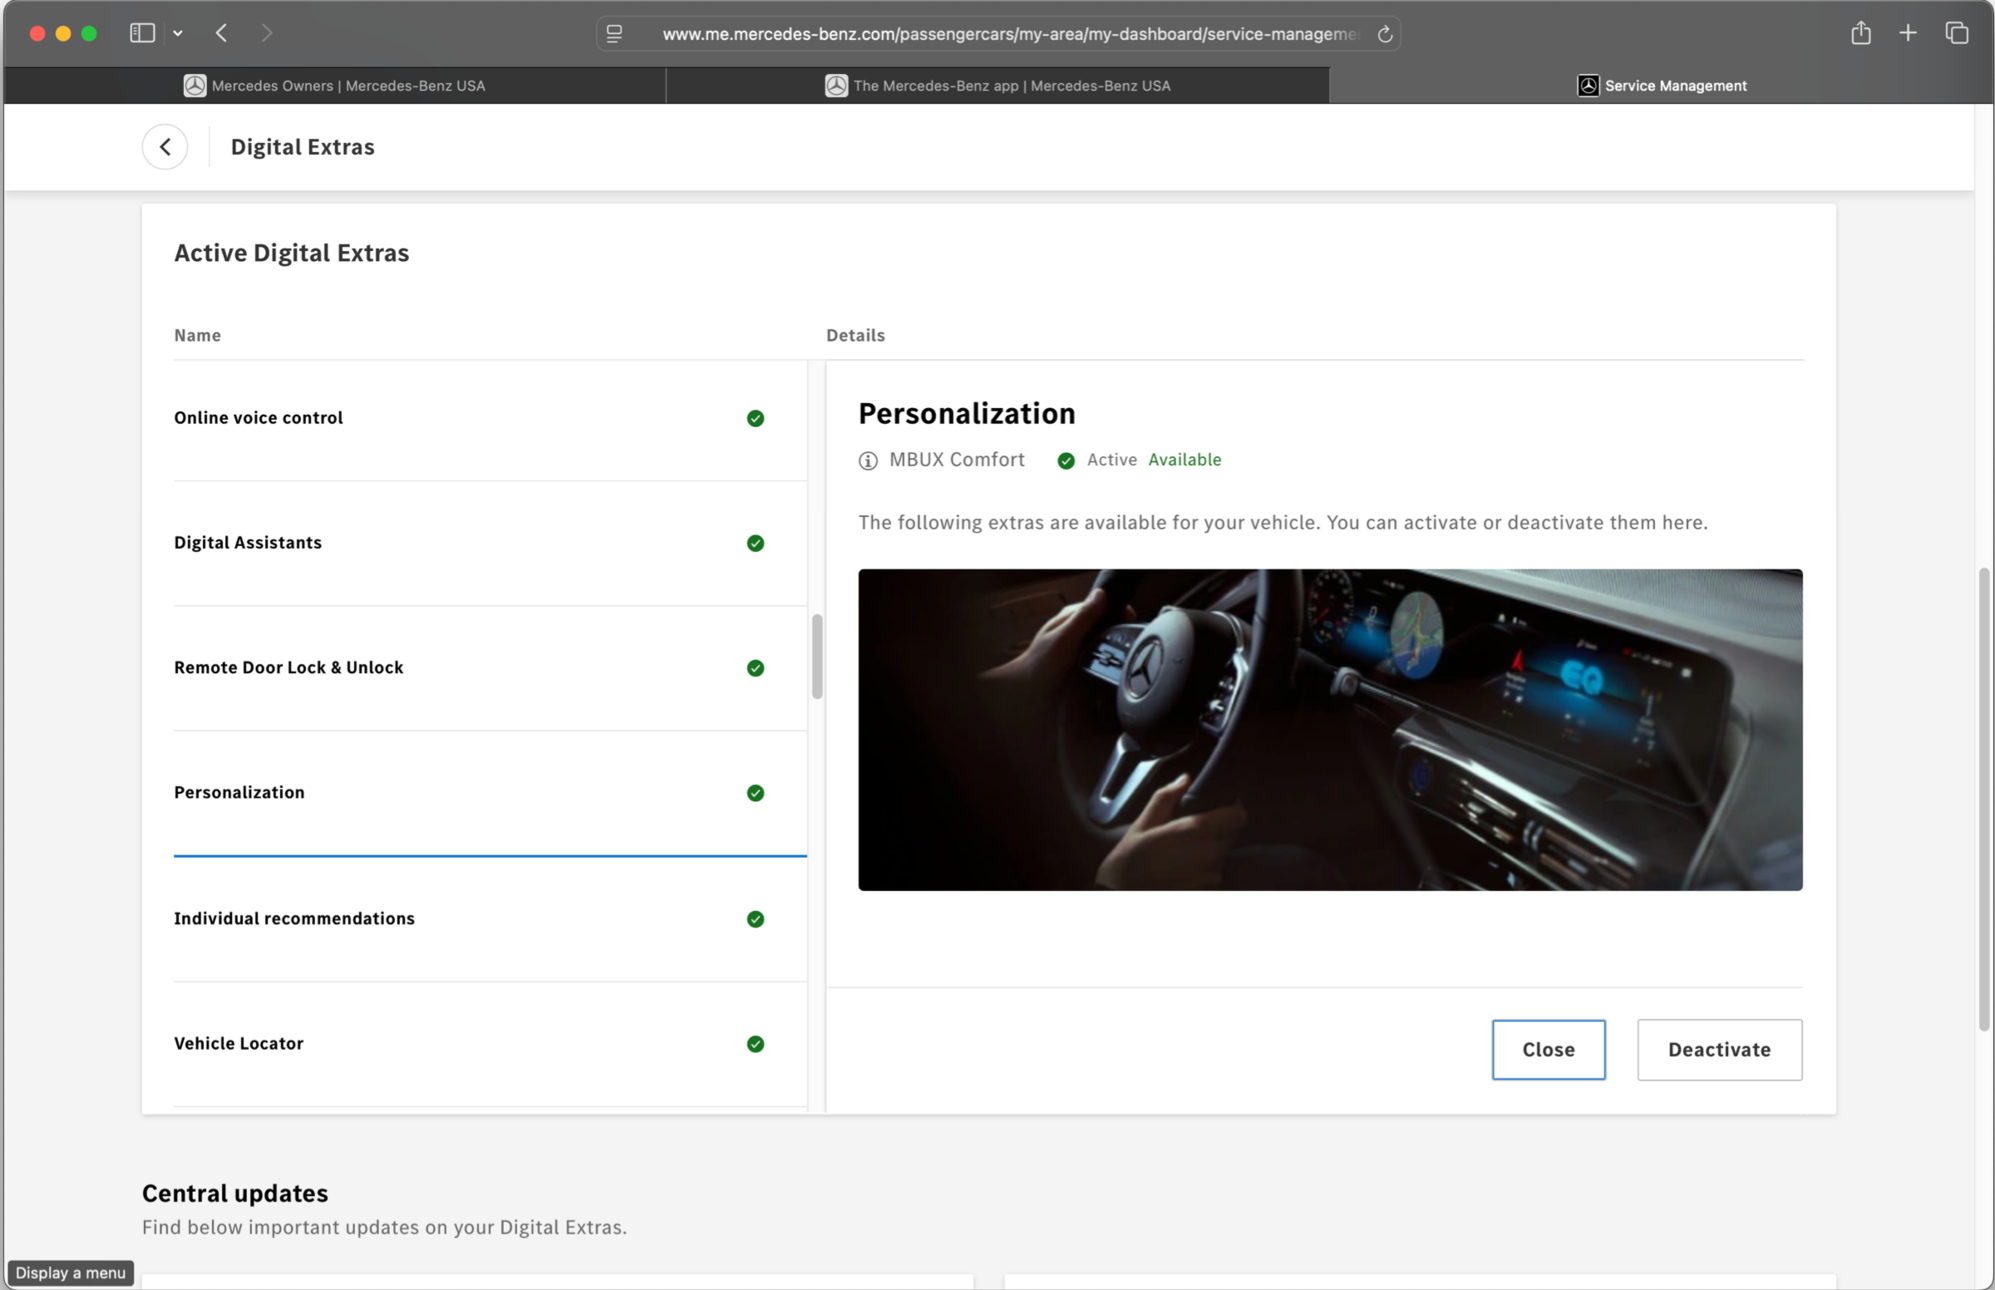Click Safari's sidebar toggle icon
Screen dimensions: 1995x1290
(x=142, y=33)
